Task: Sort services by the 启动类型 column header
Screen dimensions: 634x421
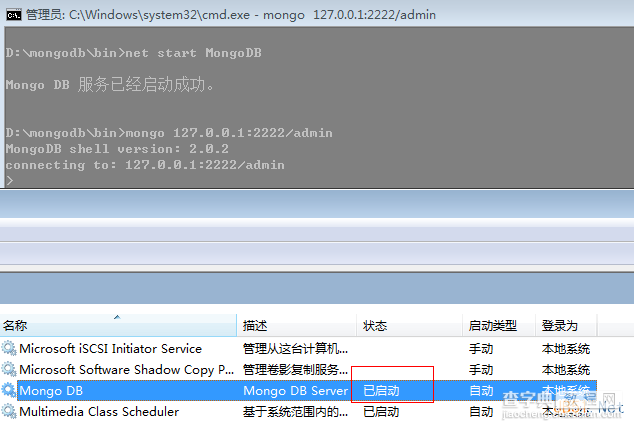Action: pyautogui.click(x=499, y=326)
